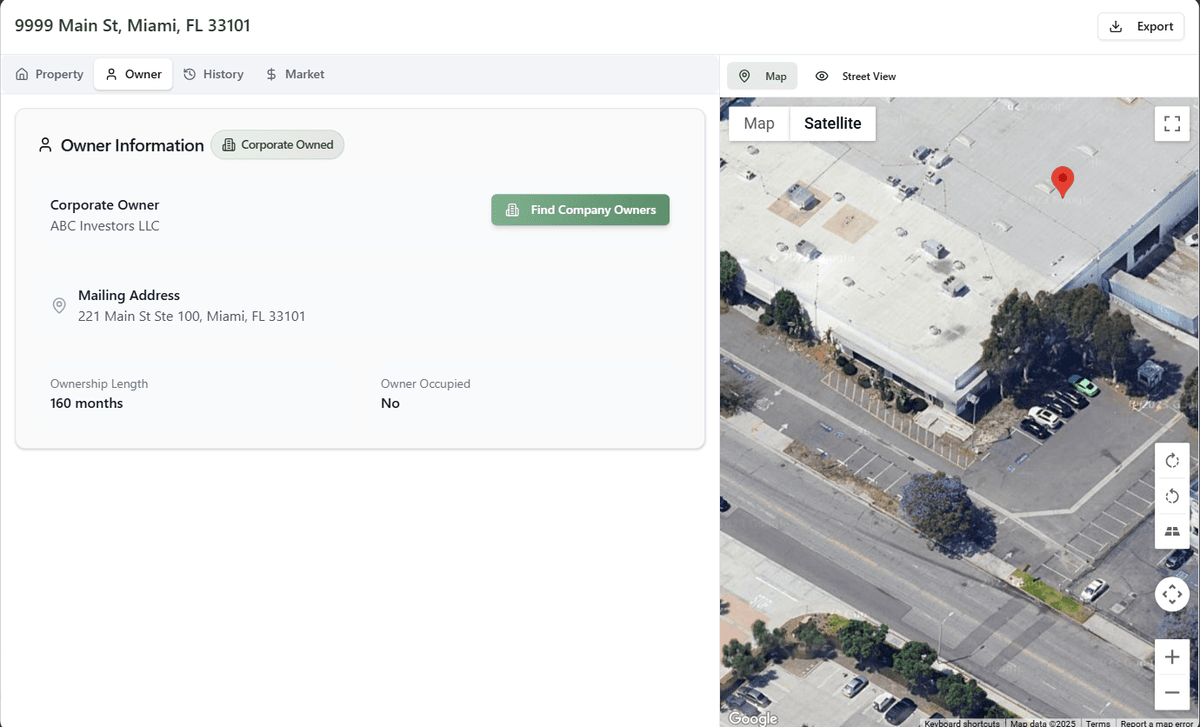Zoom in on the satellite map

pos(1172,657)
